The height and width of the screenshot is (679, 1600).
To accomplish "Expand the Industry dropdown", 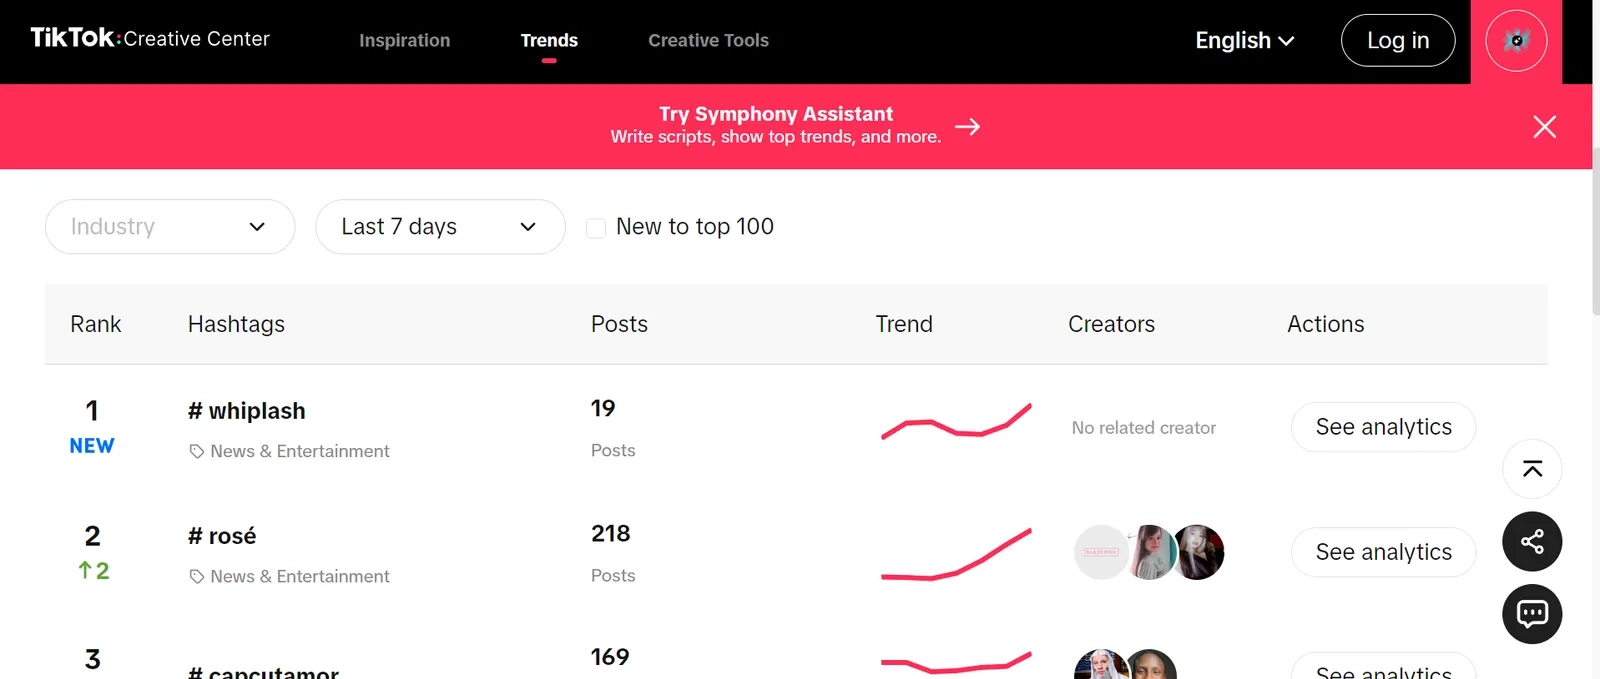I will [x=170, y=227].
